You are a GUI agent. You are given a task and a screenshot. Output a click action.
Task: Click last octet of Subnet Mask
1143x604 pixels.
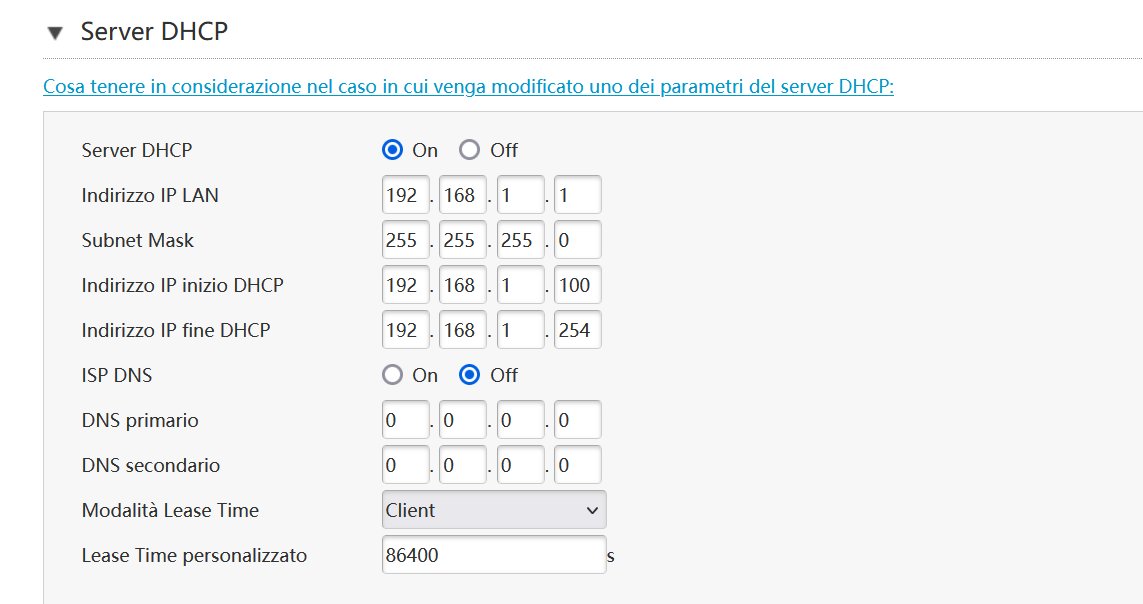(x=577, y=240)
